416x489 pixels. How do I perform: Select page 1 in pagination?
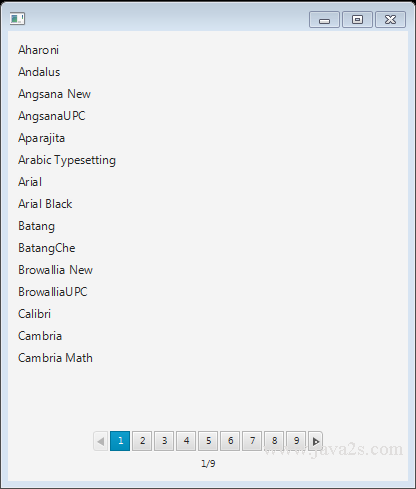[120, 441]
